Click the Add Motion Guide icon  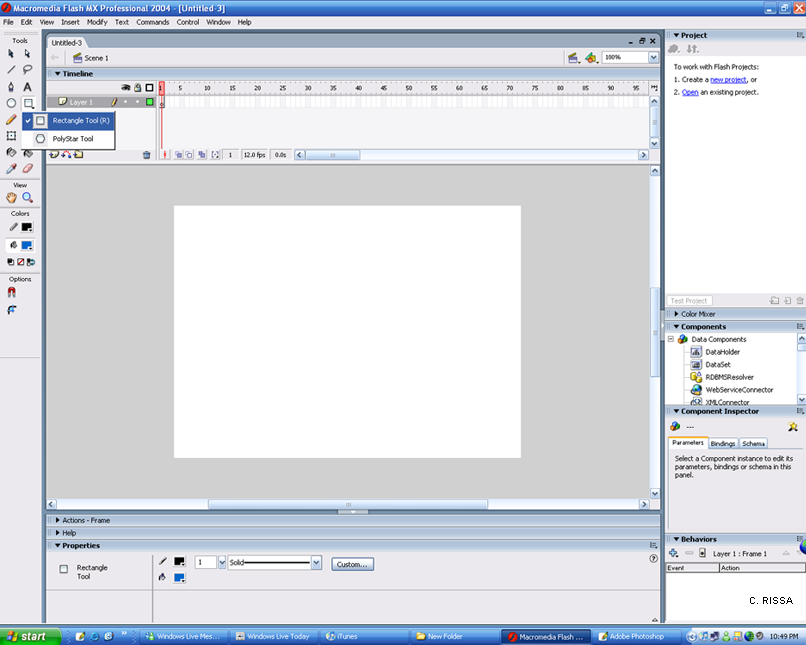(66, 154)
